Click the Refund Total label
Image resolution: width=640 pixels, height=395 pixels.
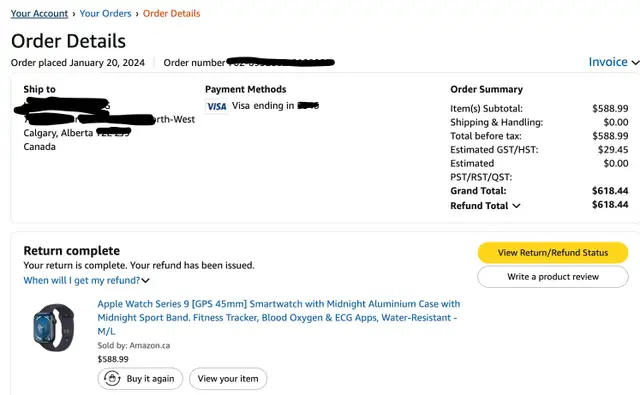[479, 206]
